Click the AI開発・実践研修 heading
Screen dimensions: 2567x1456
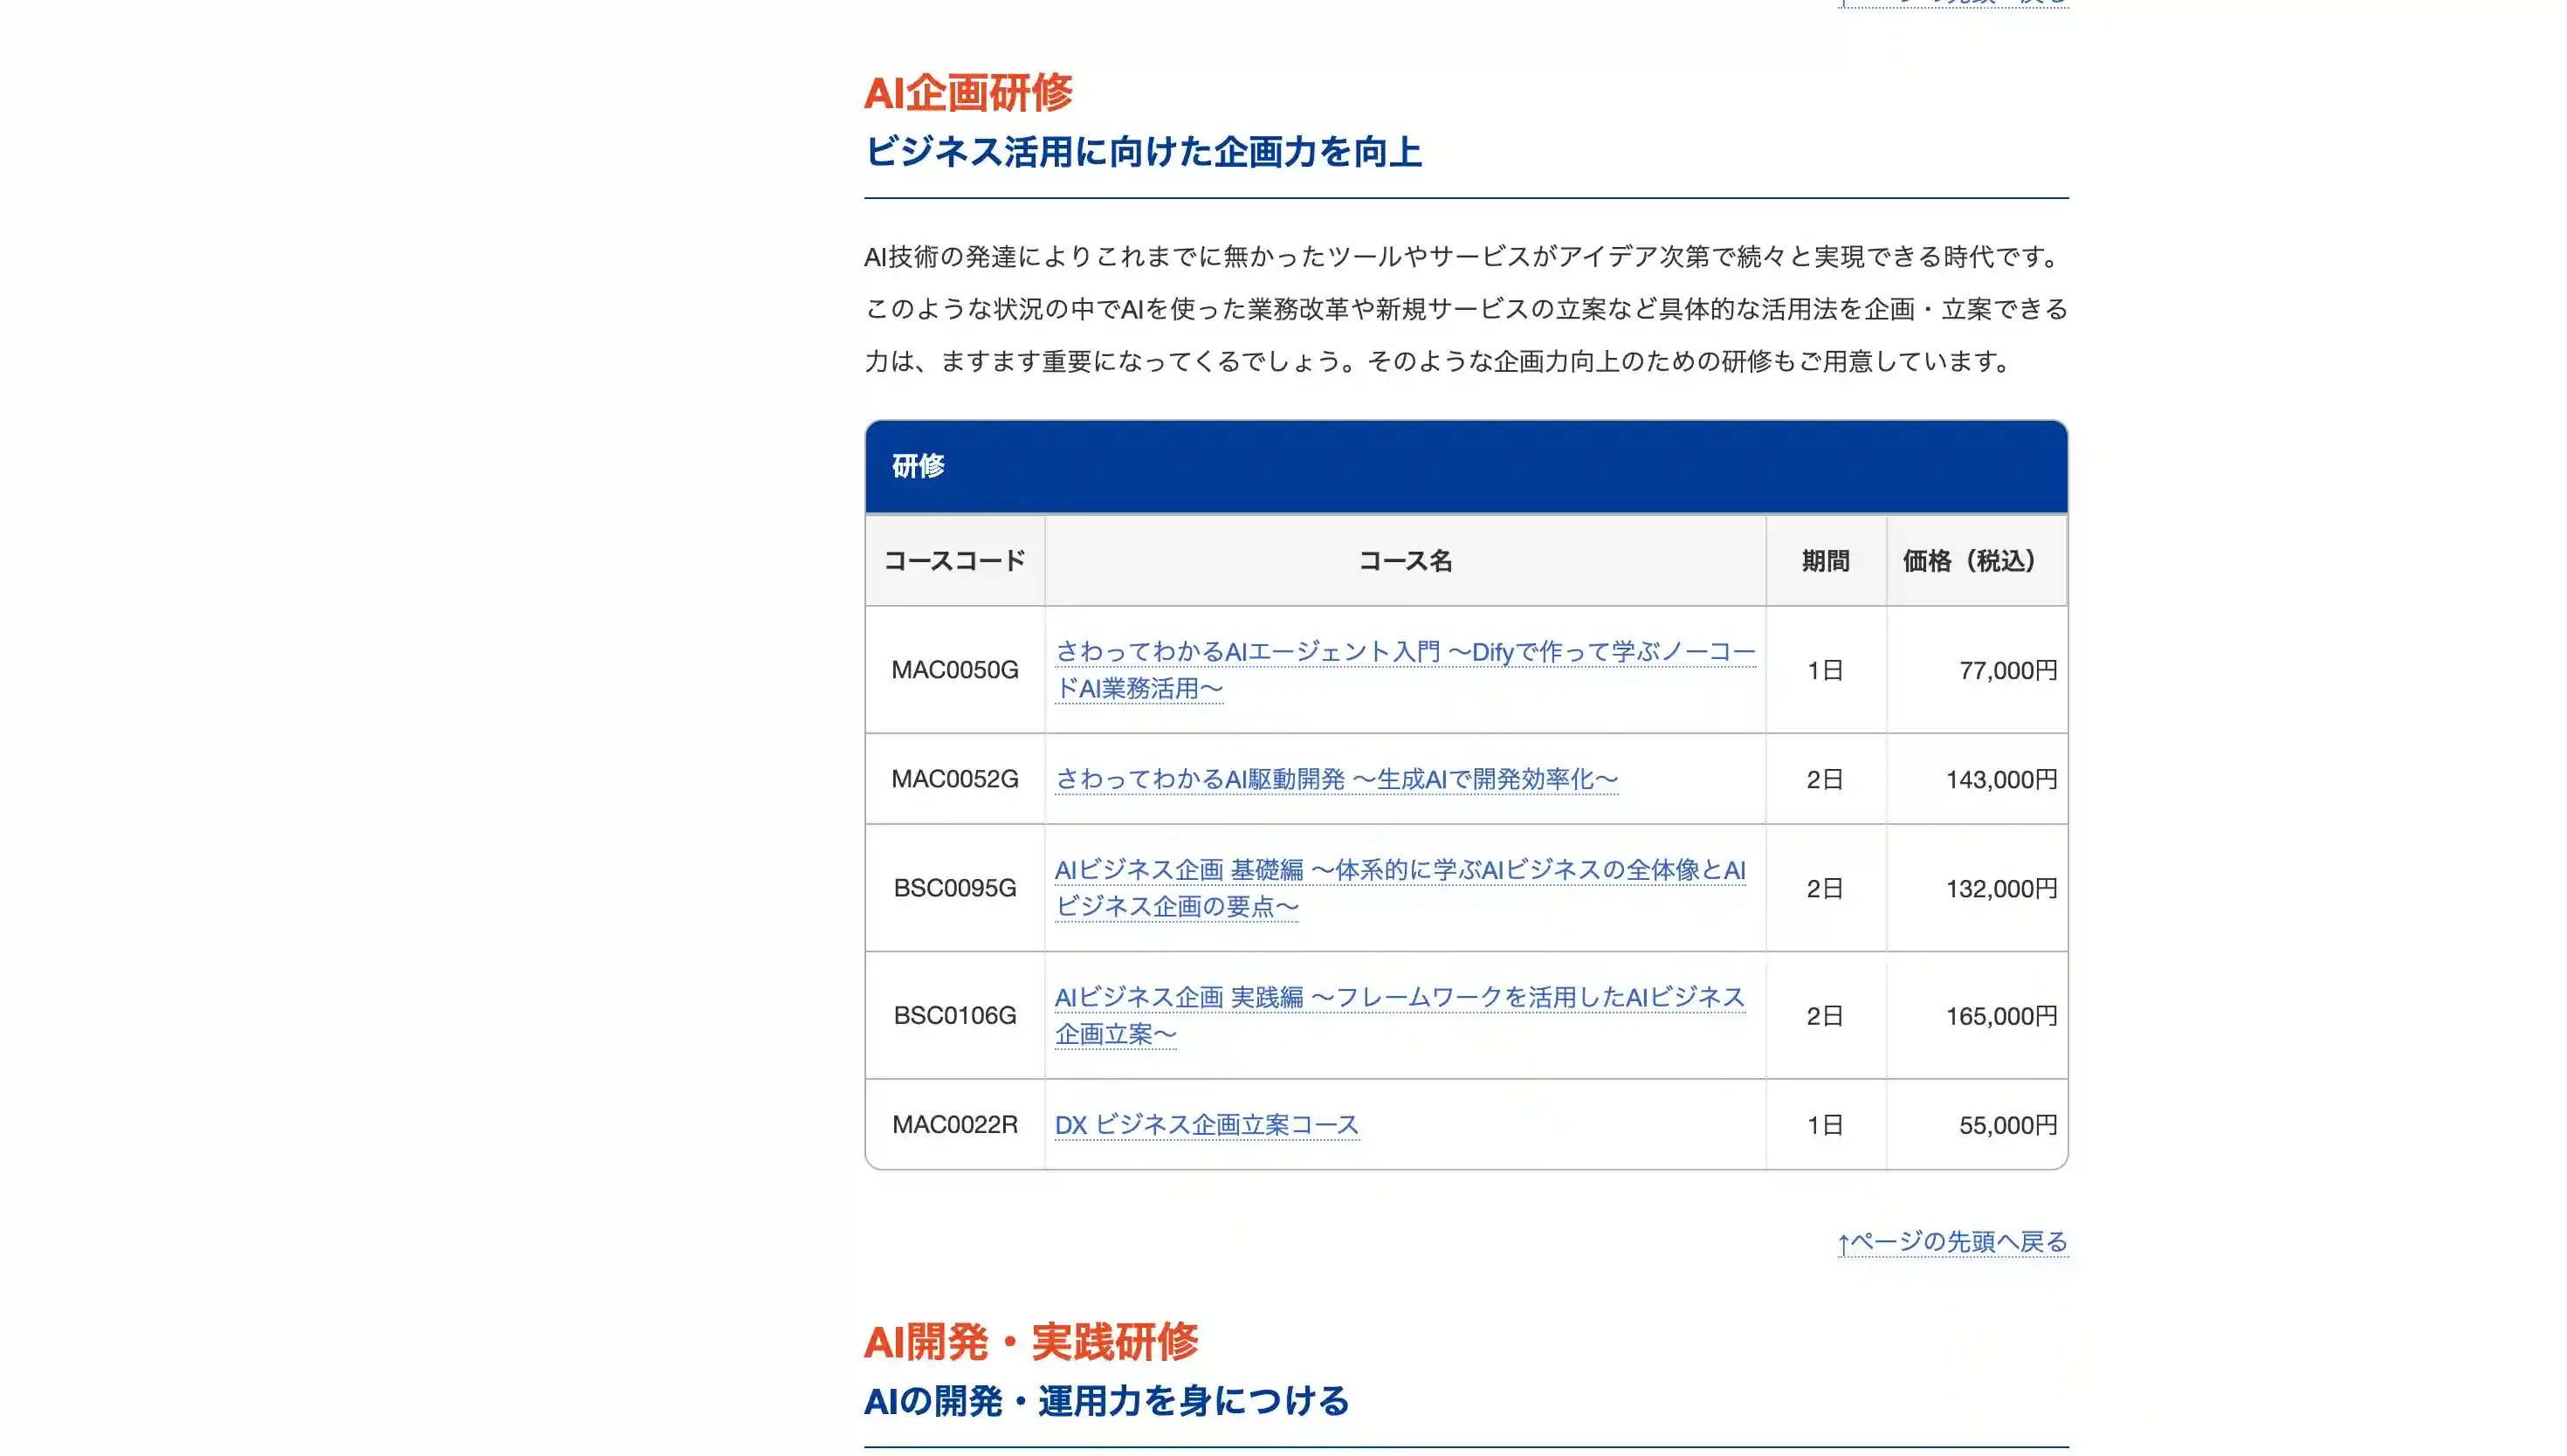1030,1342
